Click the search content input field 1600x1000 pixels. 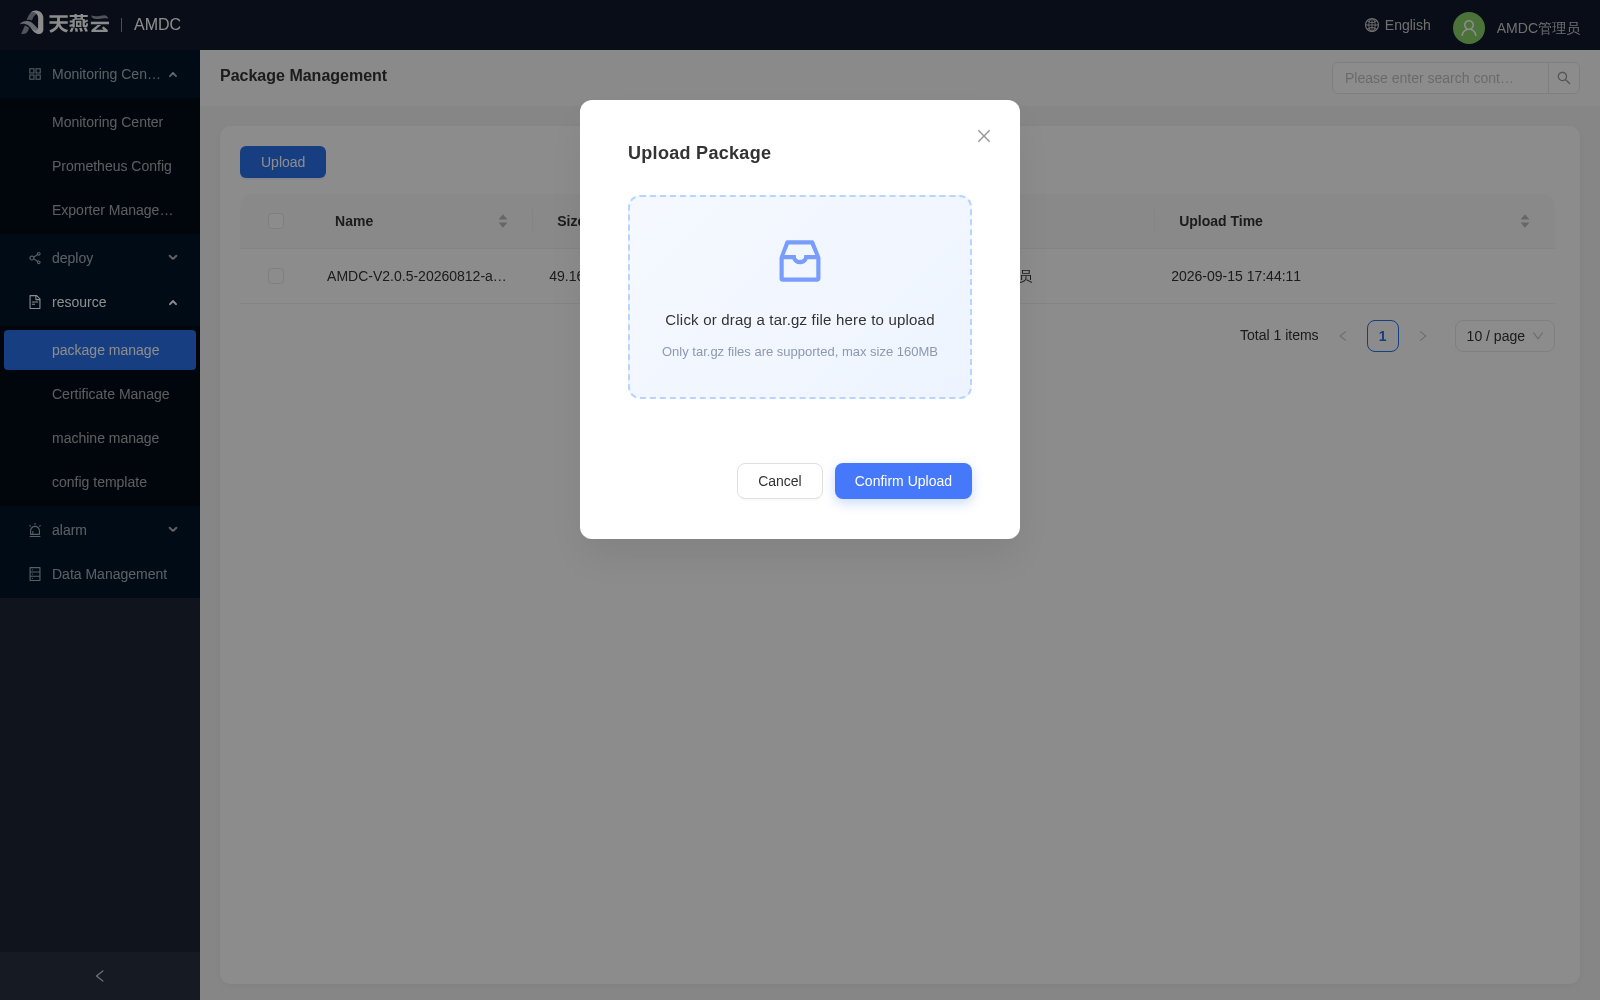point(1440,78)
